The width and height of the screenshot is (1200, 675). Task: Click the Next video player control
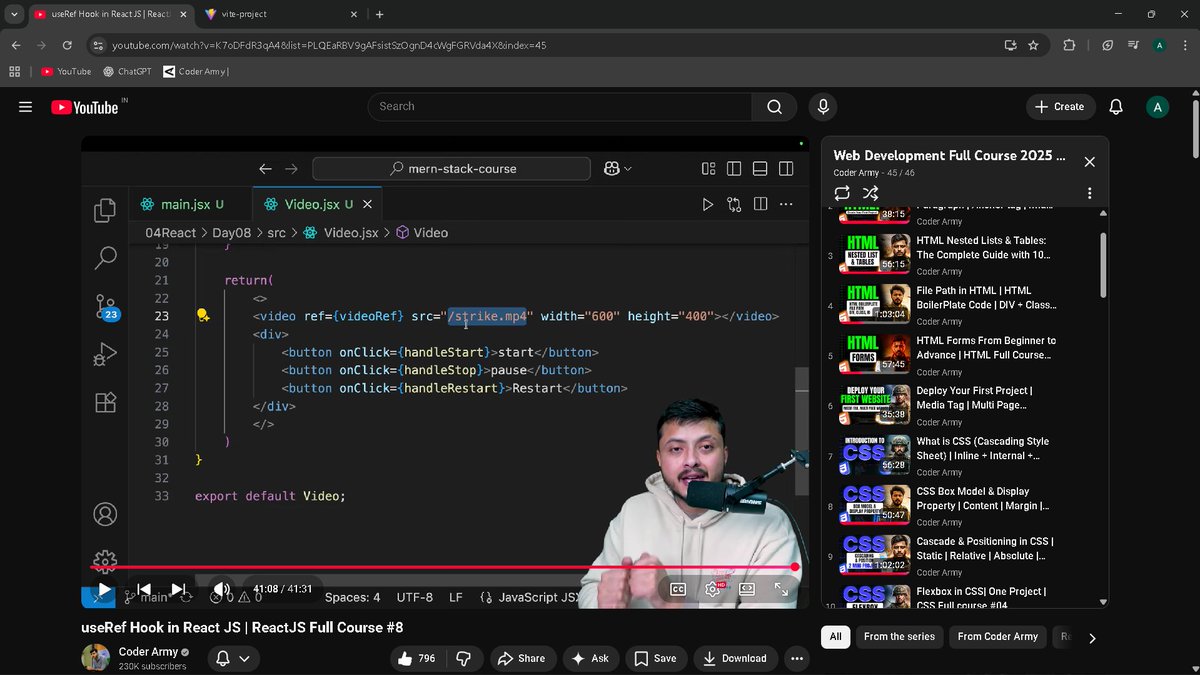[177, 590]
